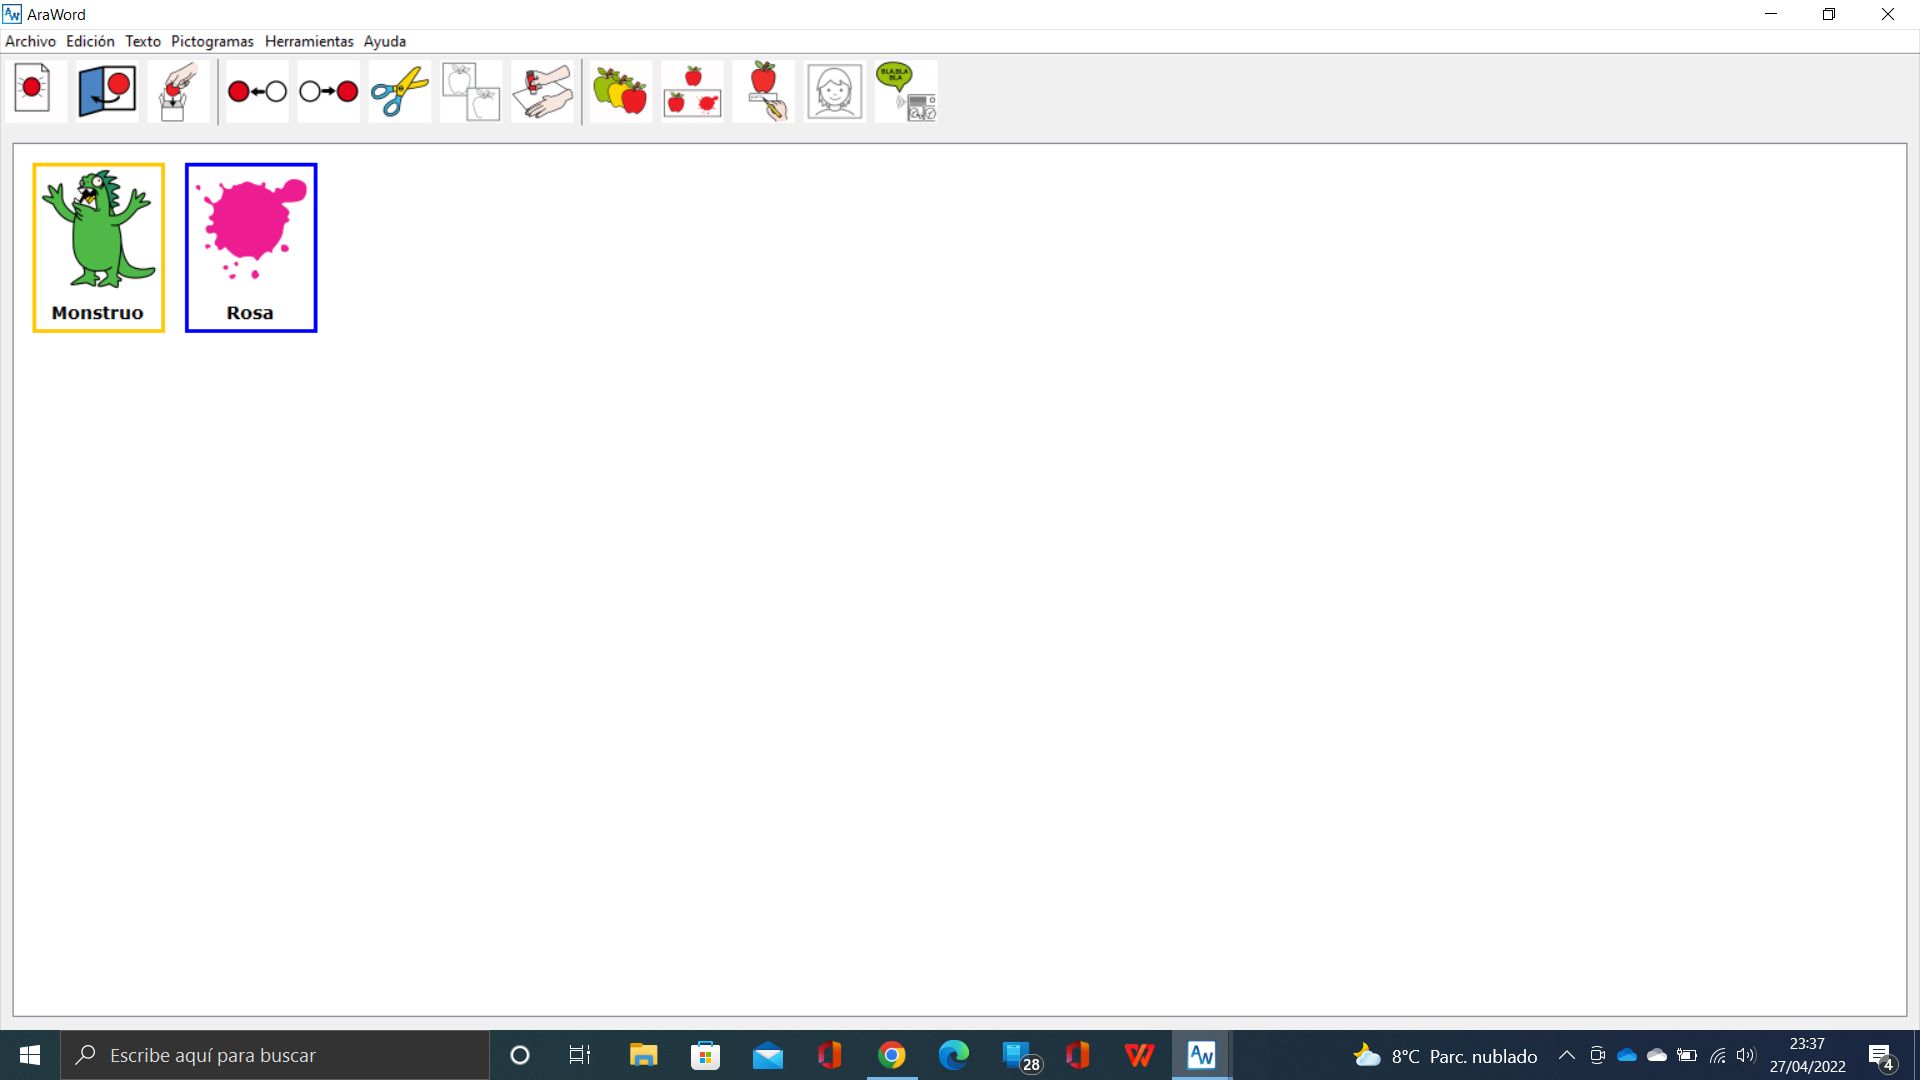Expand the system tray hidden icons chevron

pyautogui.click(x=1567, y=1055)
